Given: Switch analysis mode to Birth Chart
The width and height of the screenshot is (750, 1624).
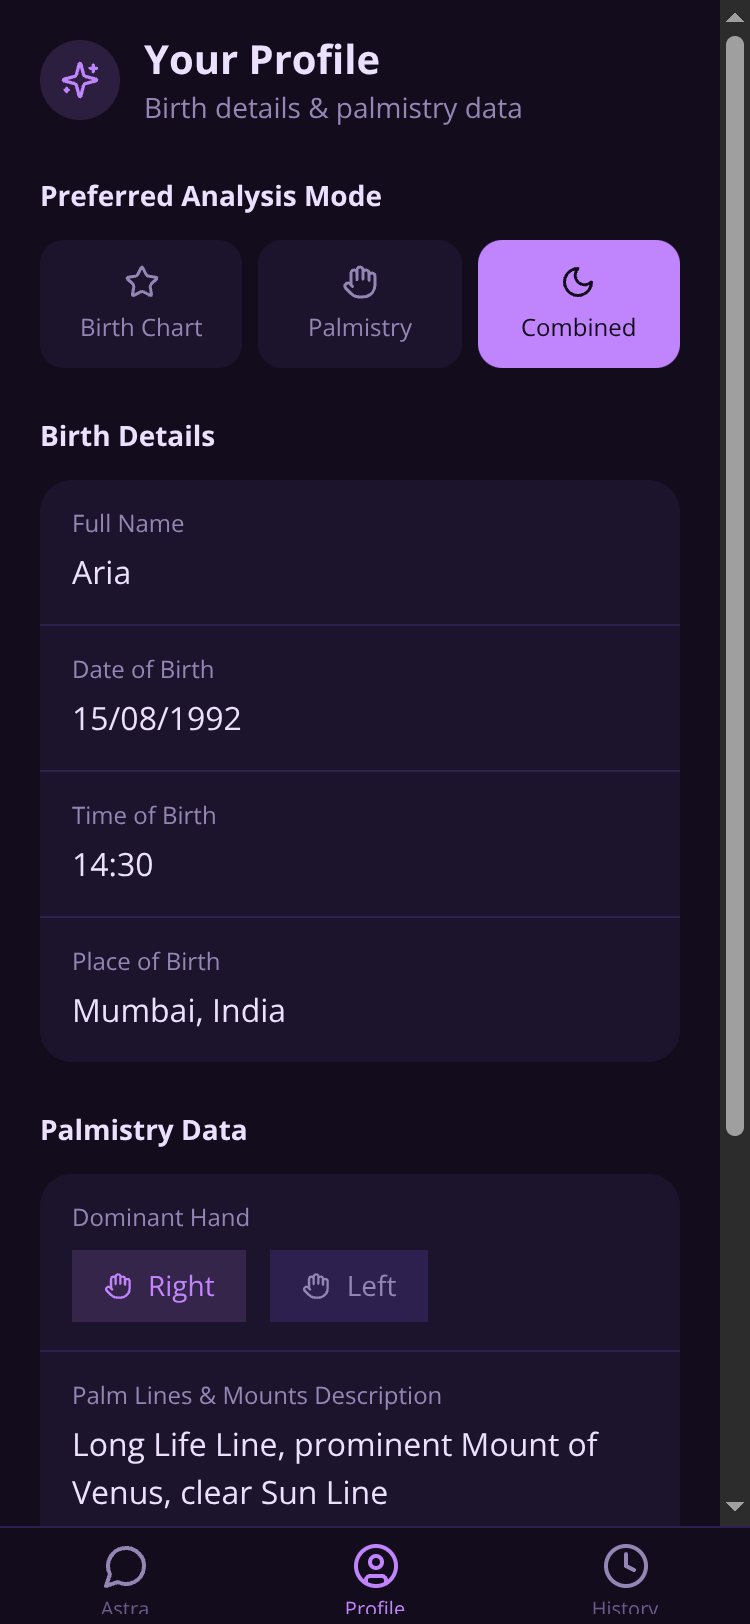Looking at the screenshot, I should coord(141,304).
